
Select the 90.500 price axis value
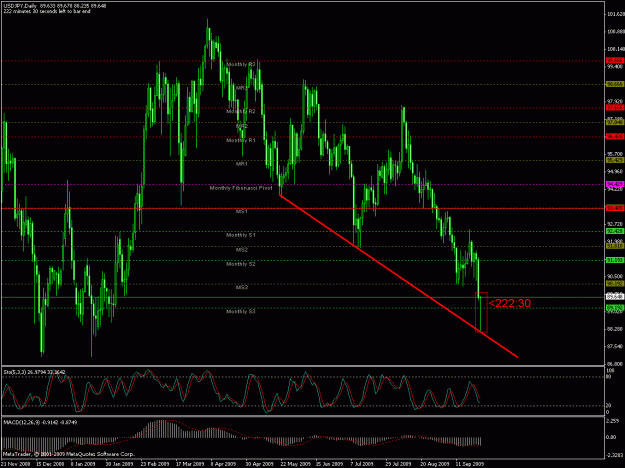tap(616, 276)
